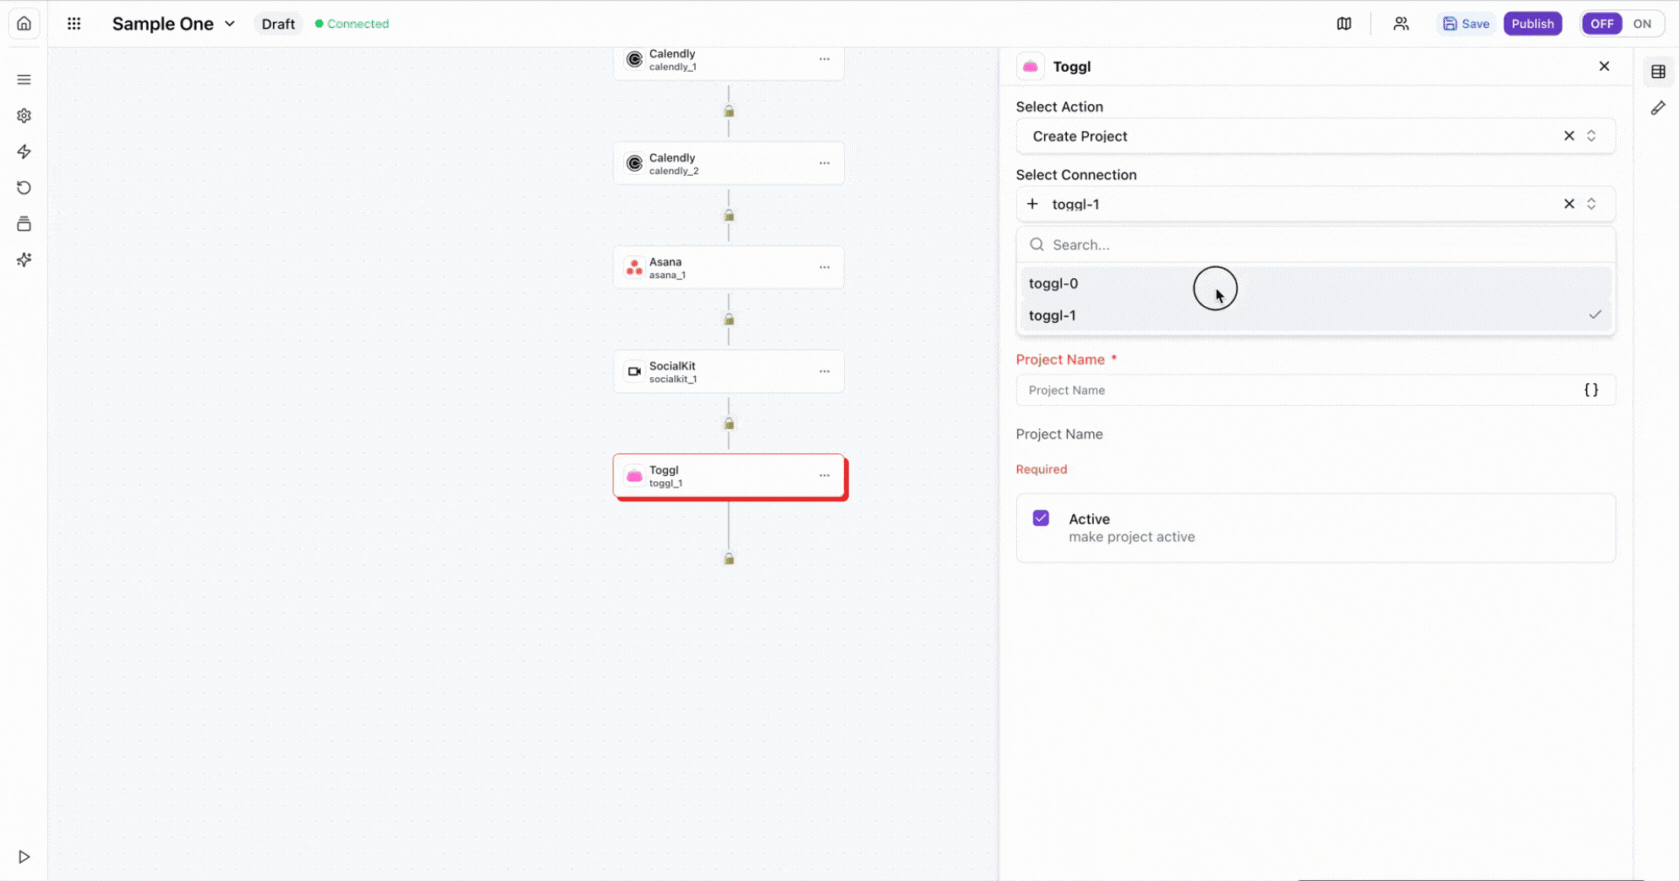
Task: Click the OFF toggle button
Action: 1602,24
